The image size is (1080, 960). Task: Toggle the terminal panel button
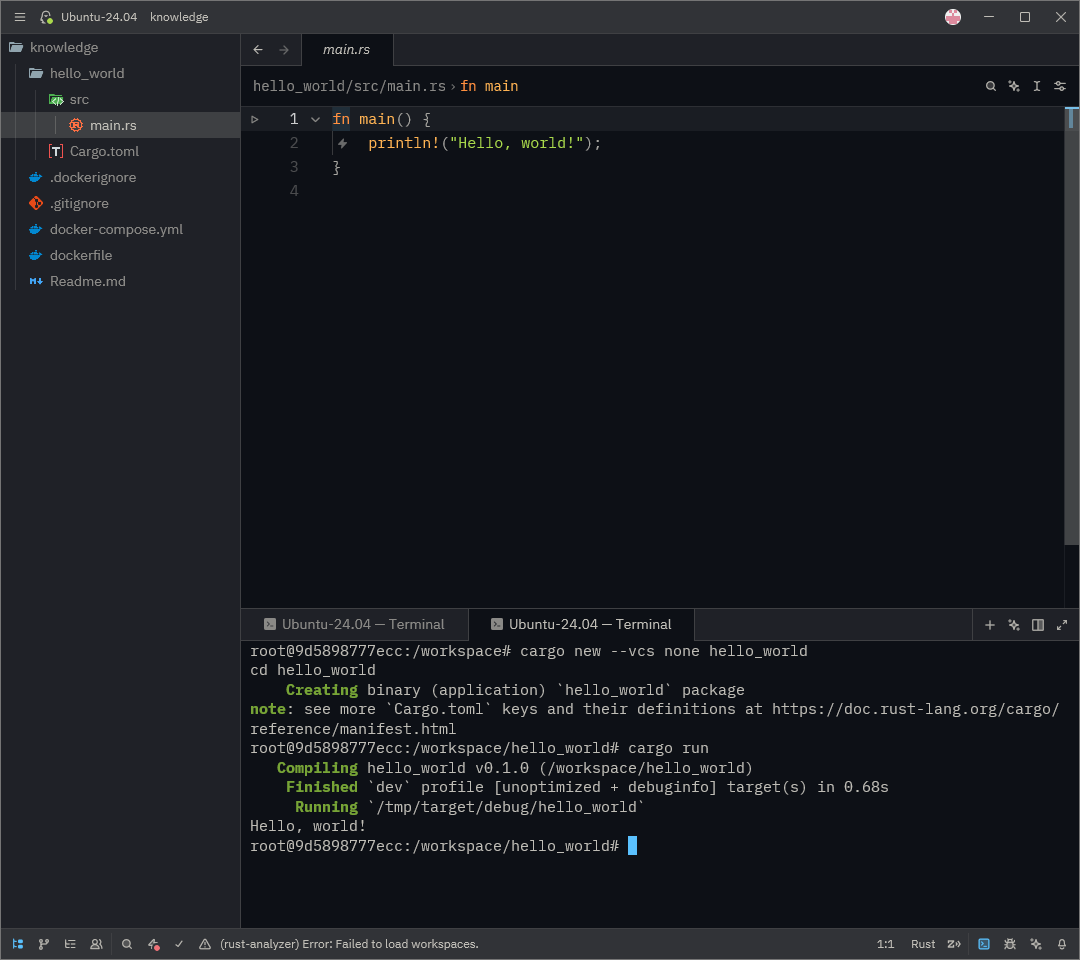coord(984,944)
